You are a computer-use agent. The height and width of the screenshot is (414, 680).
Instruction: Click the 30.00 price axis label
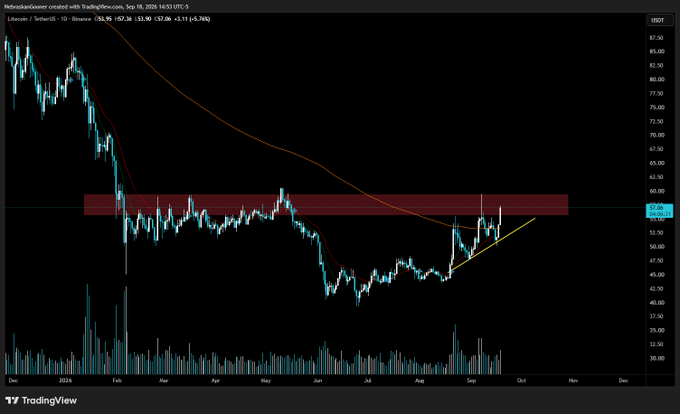(657, 358)
